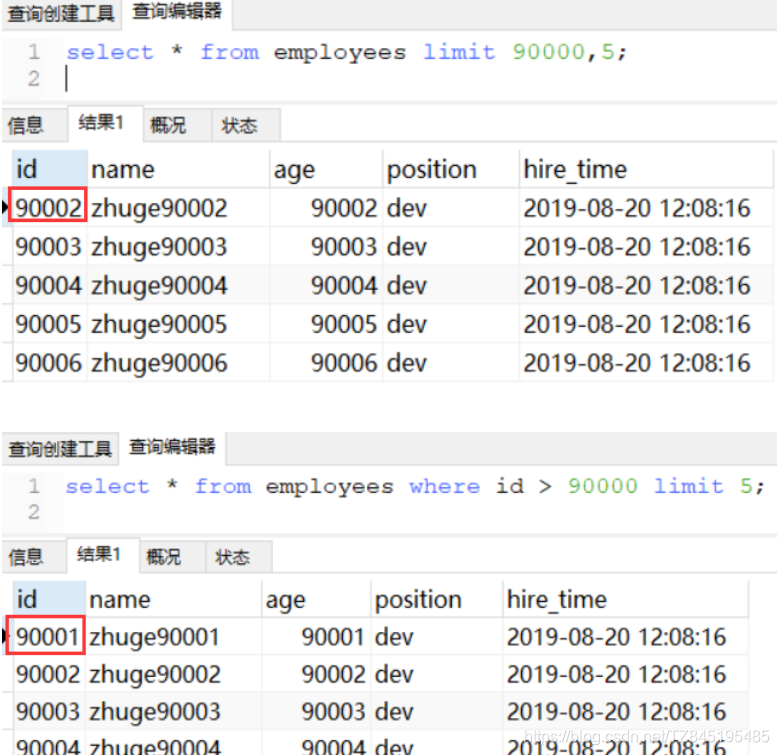779x755 pixels.
Task: Click the hire_time column header in upper grid
Action: pyautogui.click(x=646, y=169)
